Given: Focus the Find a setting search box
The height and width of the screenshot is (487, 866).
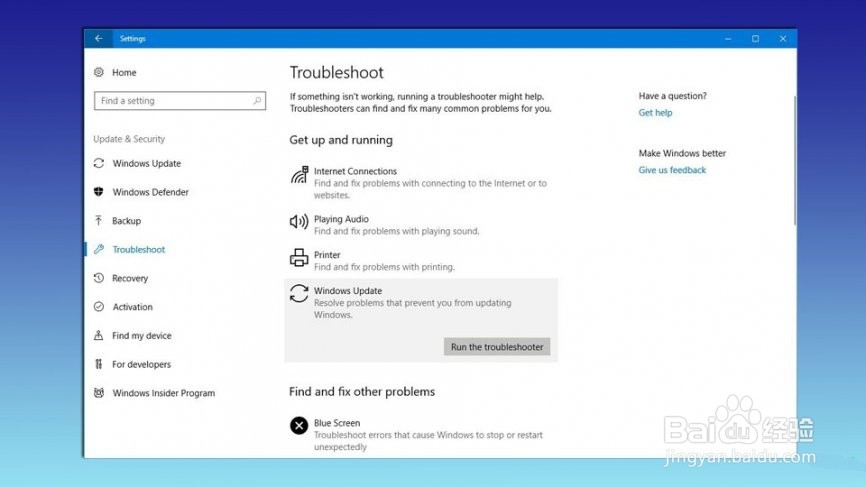Looking at the screenshot, I should [x=179, y=100].
